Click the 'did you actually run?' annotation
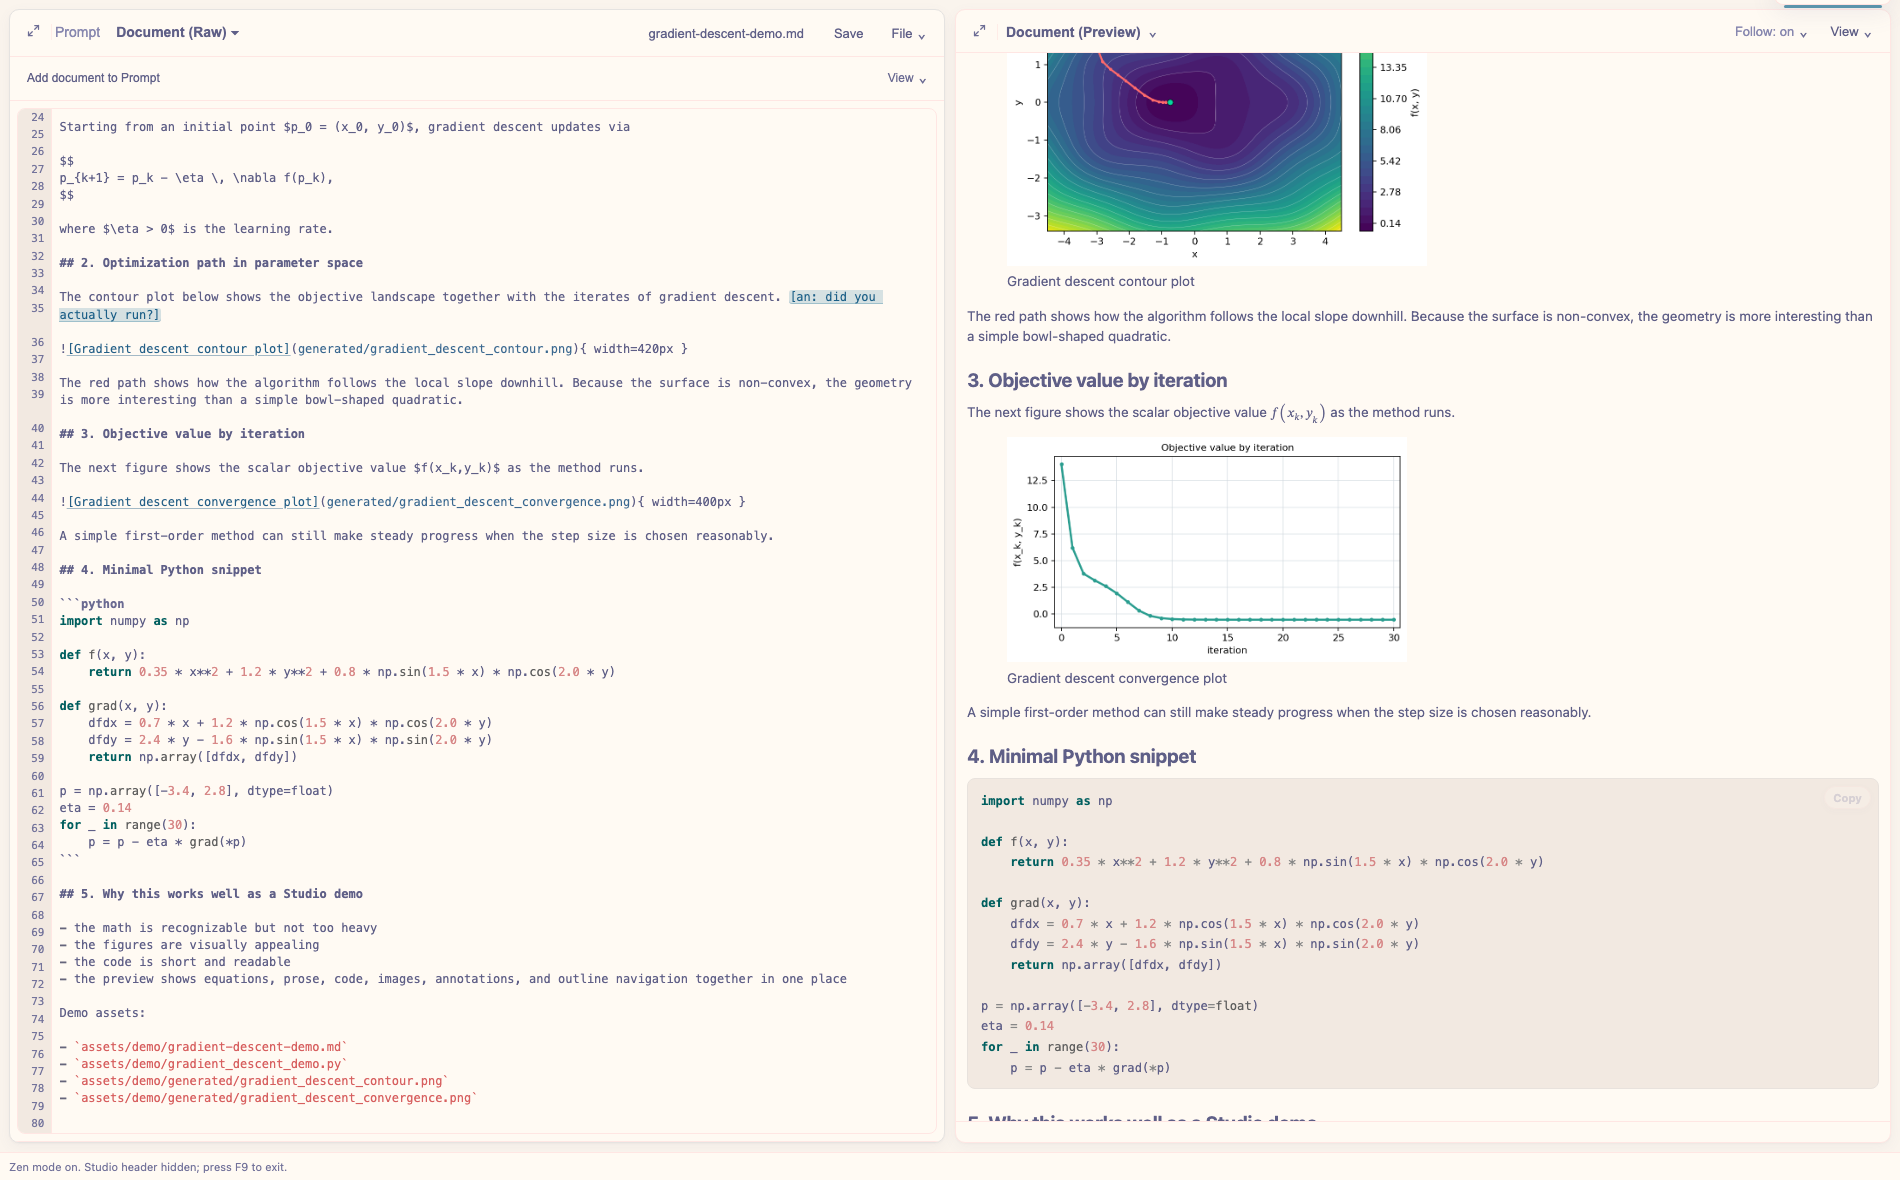 [470, 305]
